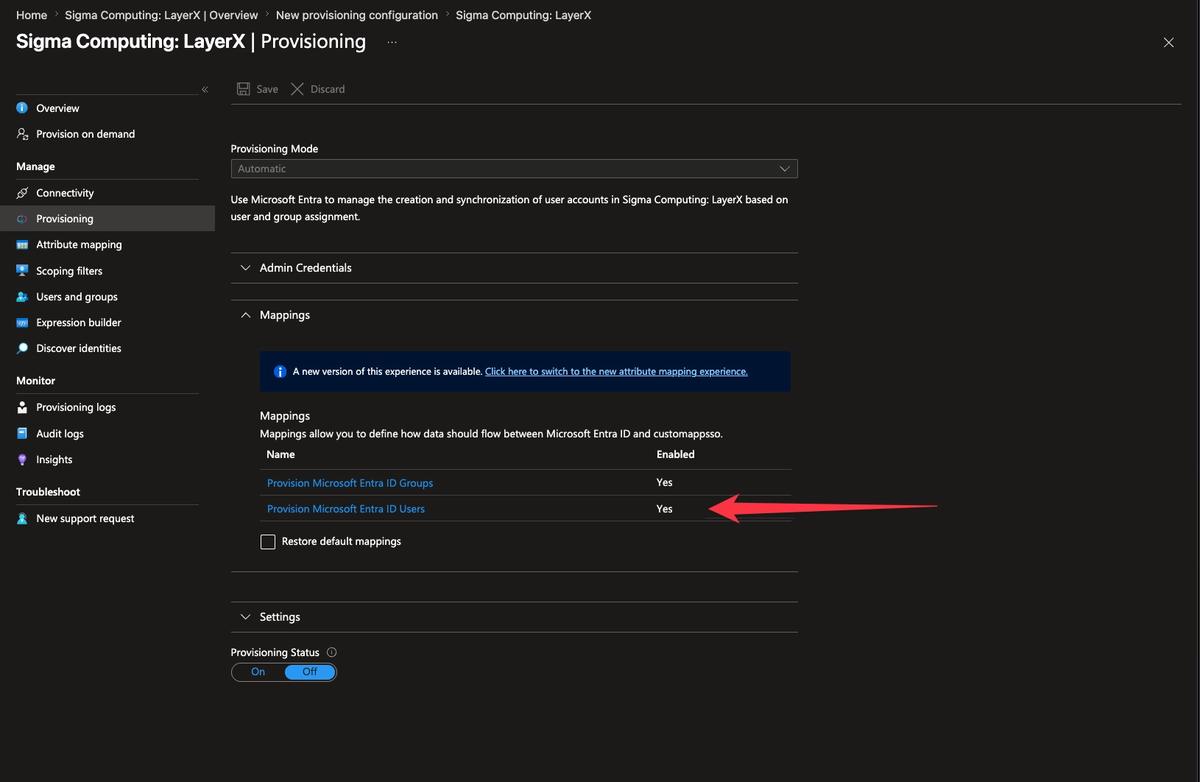The height and width of the screenshot is (782, 1200).
Task: Click the Audit logs icon
Action: point(22,434)
